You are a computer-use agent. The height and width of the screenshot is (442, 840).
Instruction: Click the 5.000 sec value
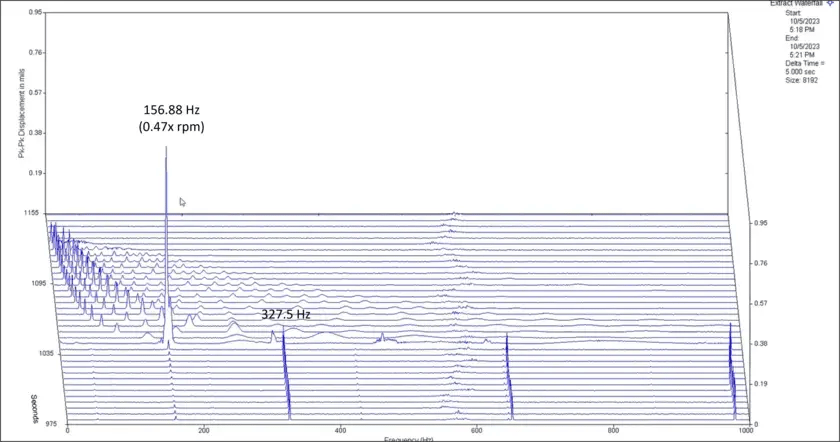point(800,72)
